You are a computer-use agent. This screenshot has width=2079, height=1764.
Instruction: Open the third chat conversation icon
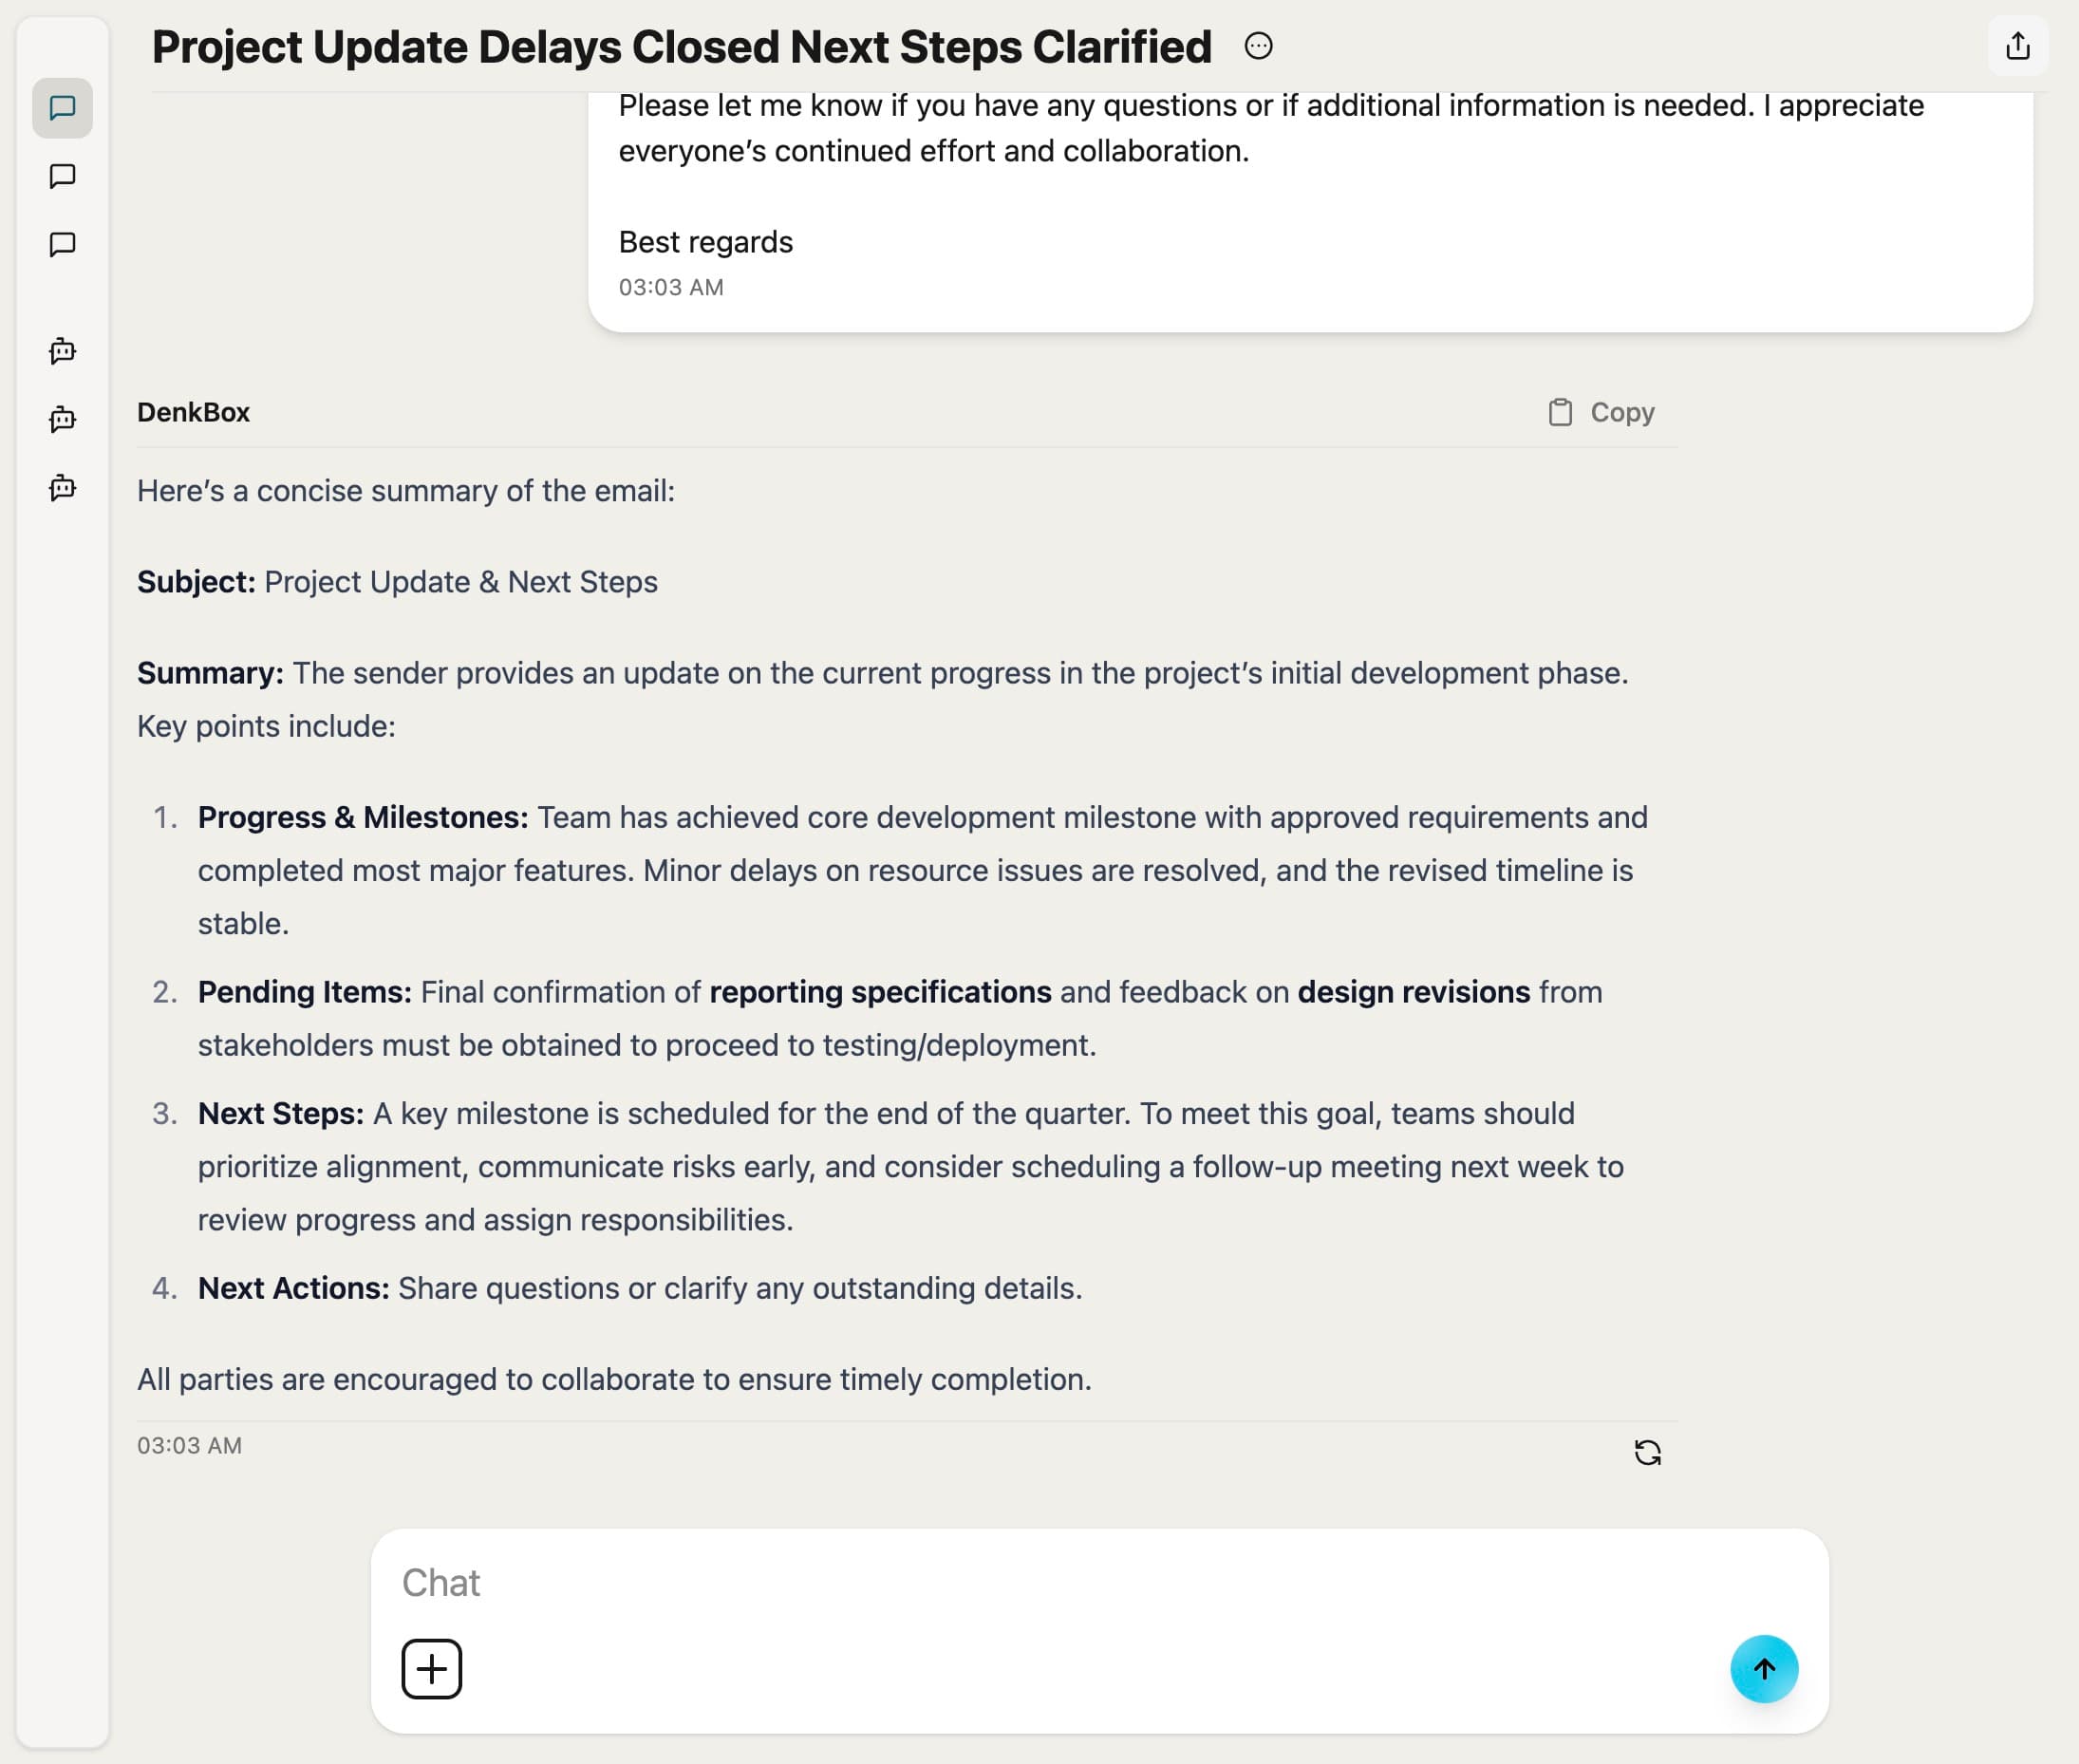click(62, 245)
